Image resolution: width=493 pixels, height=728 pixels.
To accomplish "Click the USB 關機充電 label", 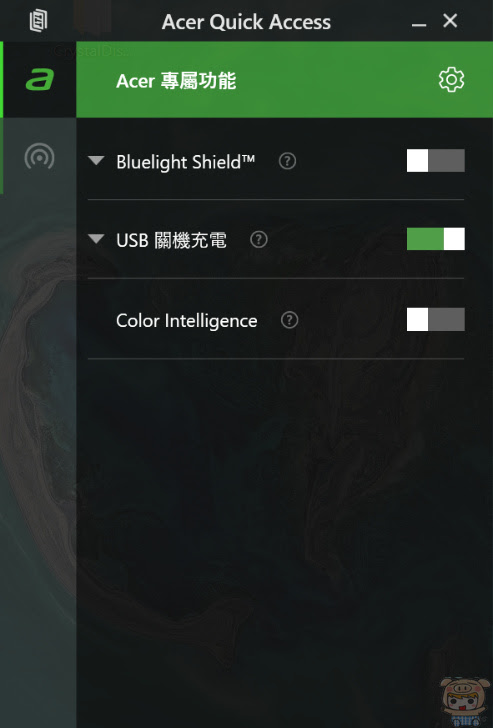I will point(171,240).
